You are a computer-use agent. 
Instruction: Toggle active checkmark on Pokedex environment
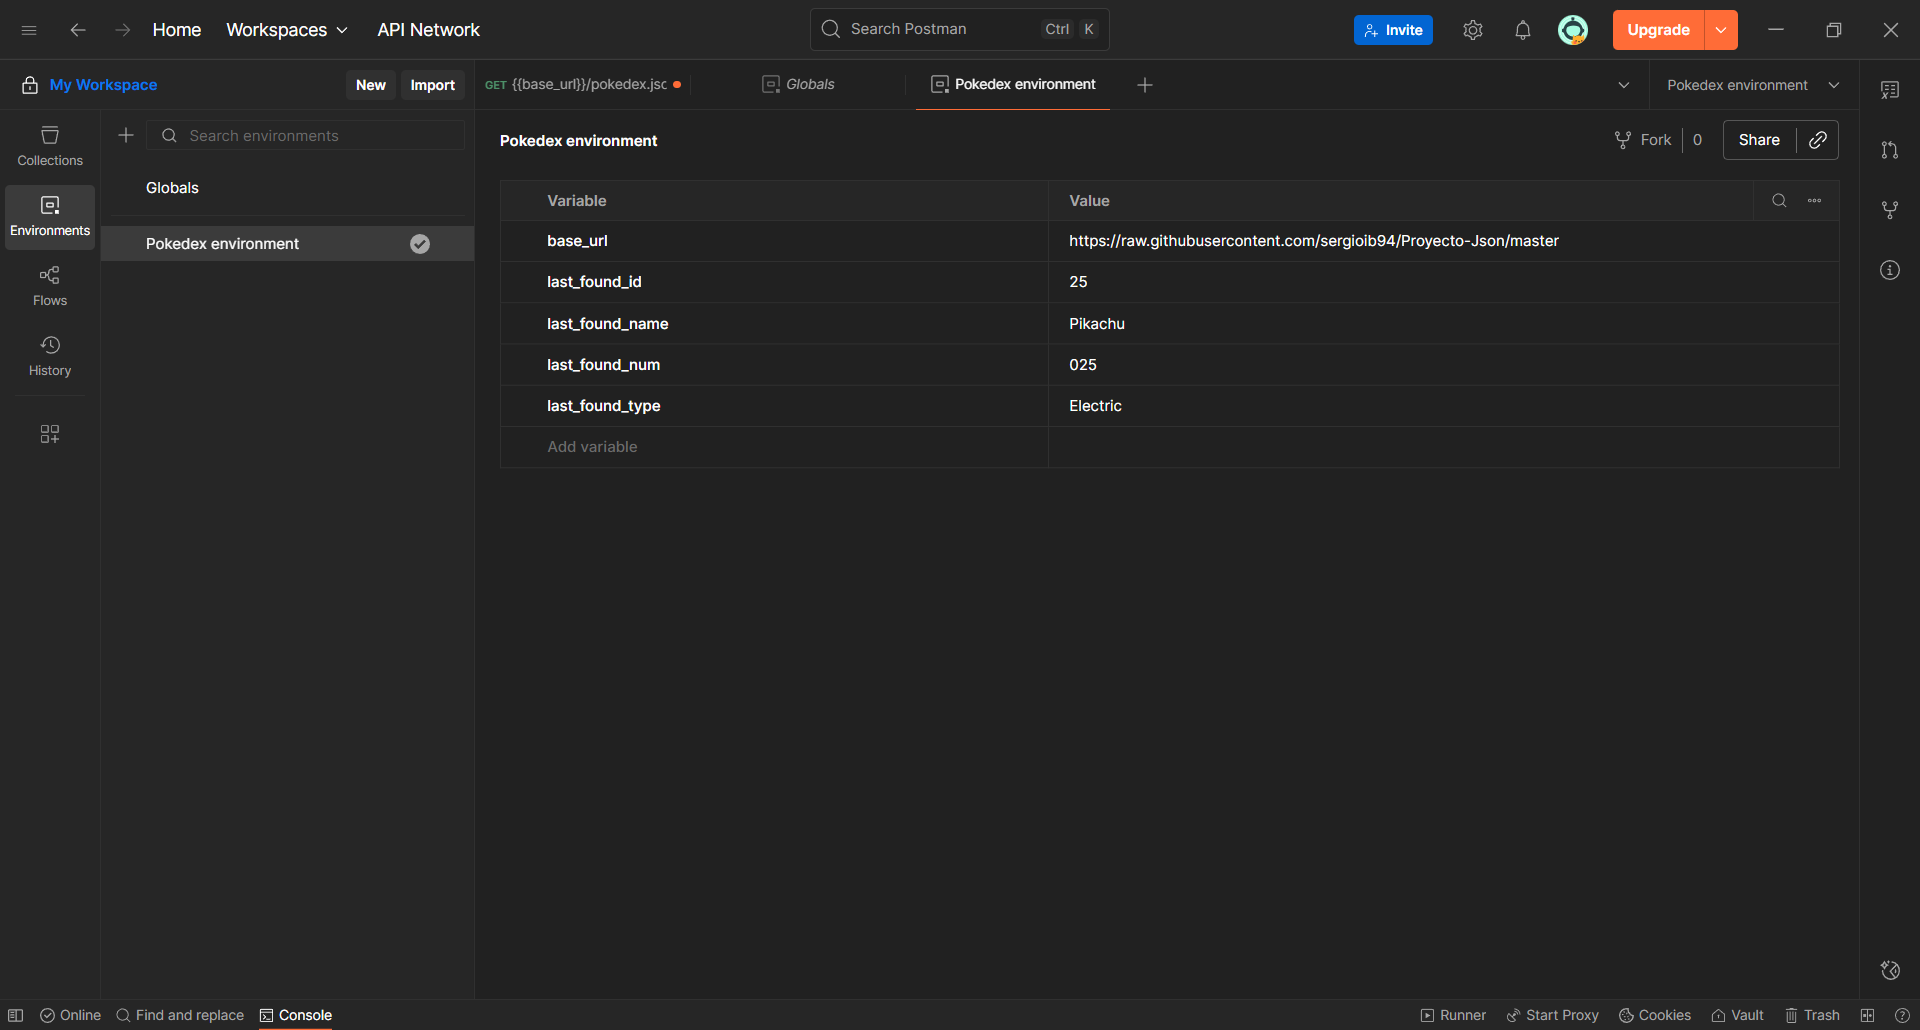[420, 244]
